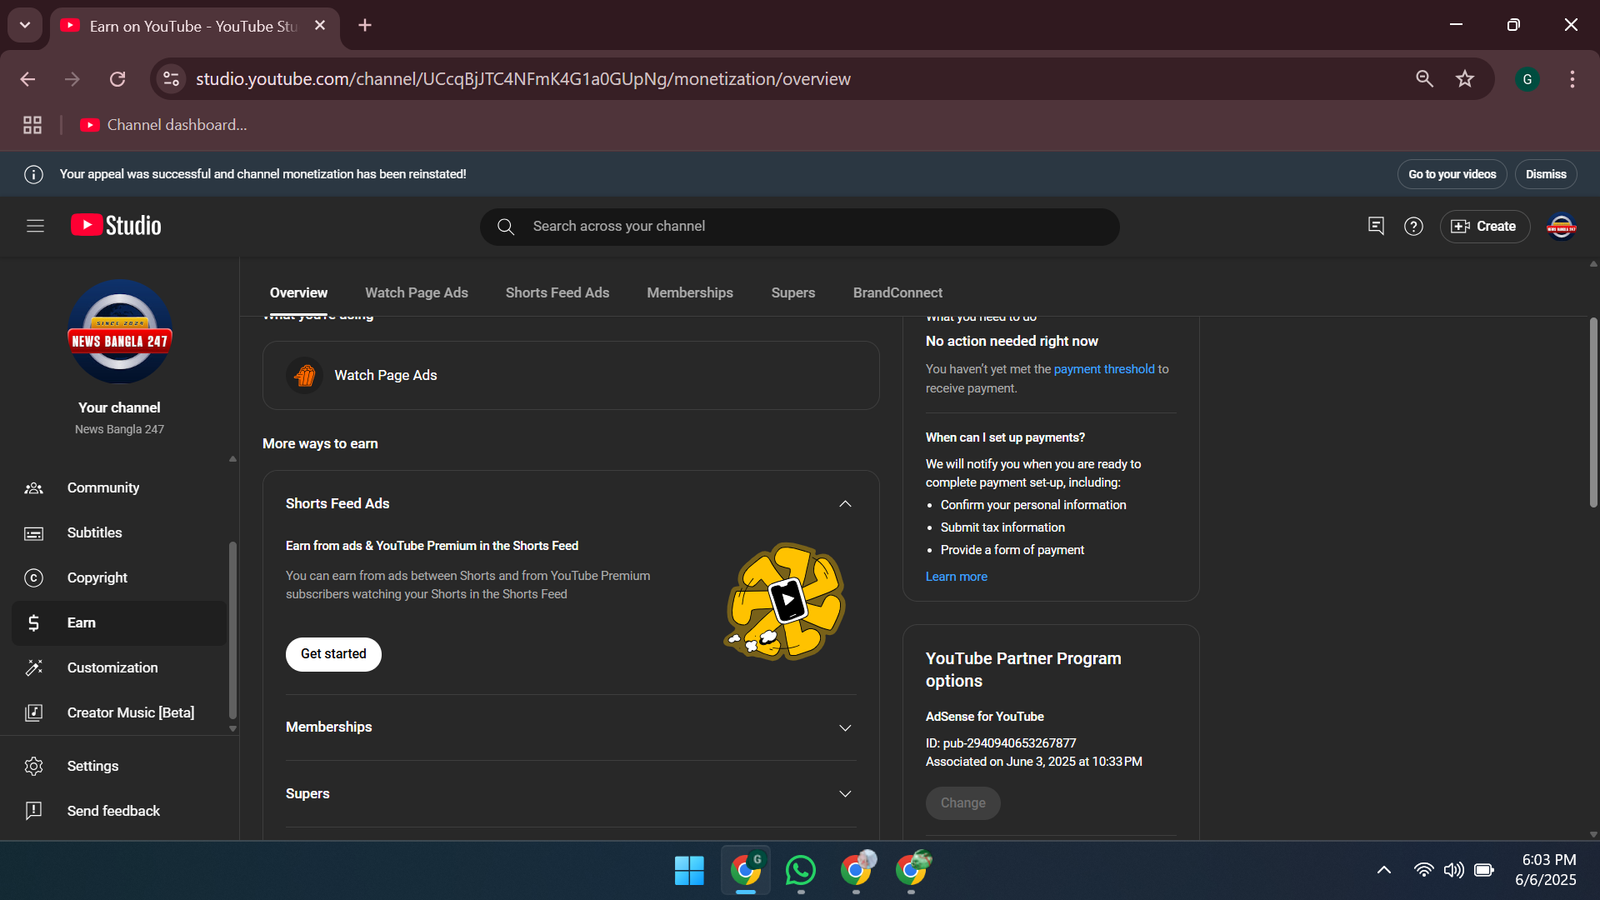Image resolution: width=1600 pixels, height=900 pixels.
Task: Switch to the Memberships tab
Action: coord(690,293)
